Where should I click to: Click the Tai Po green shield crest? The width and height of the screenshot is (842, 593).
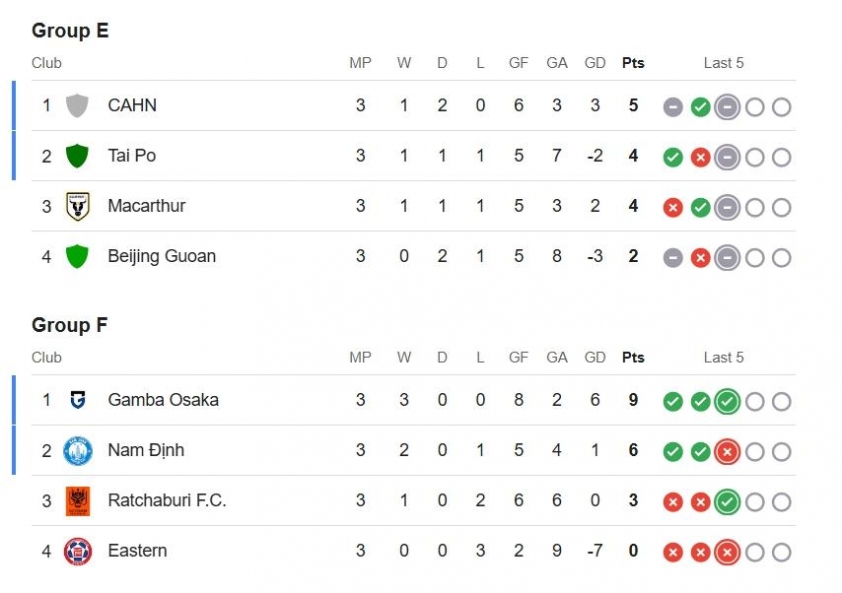tap(77, 156)
